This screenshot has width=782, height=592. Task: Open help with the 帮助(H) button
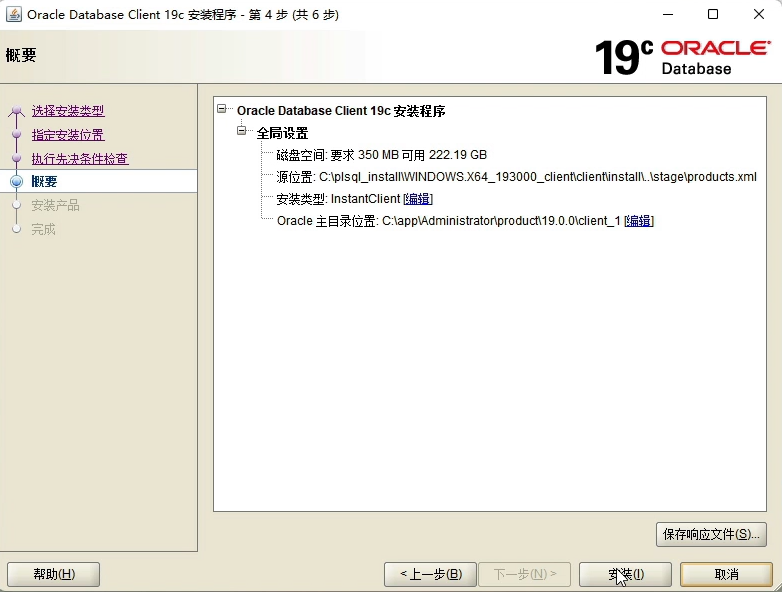(x=53, y=575)
